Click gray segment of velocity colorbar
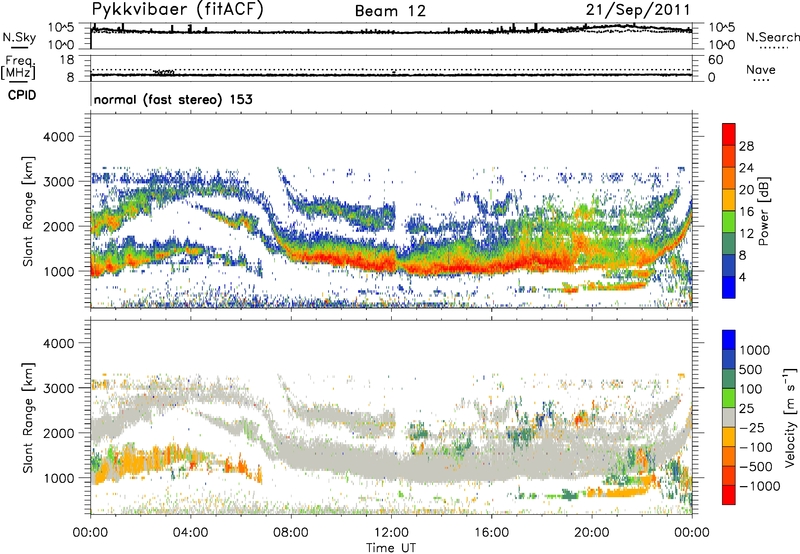This screenshot has width=800, height=554. tap(729, 418)
